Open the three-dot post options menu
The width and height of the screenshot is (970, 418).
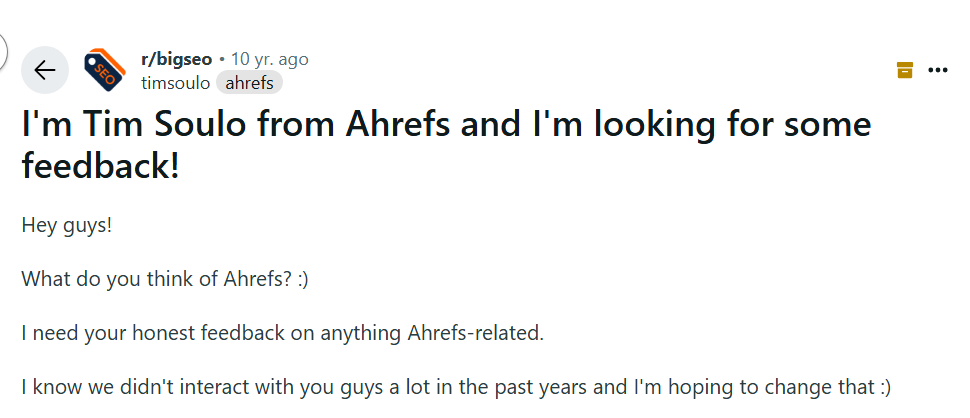938,70
